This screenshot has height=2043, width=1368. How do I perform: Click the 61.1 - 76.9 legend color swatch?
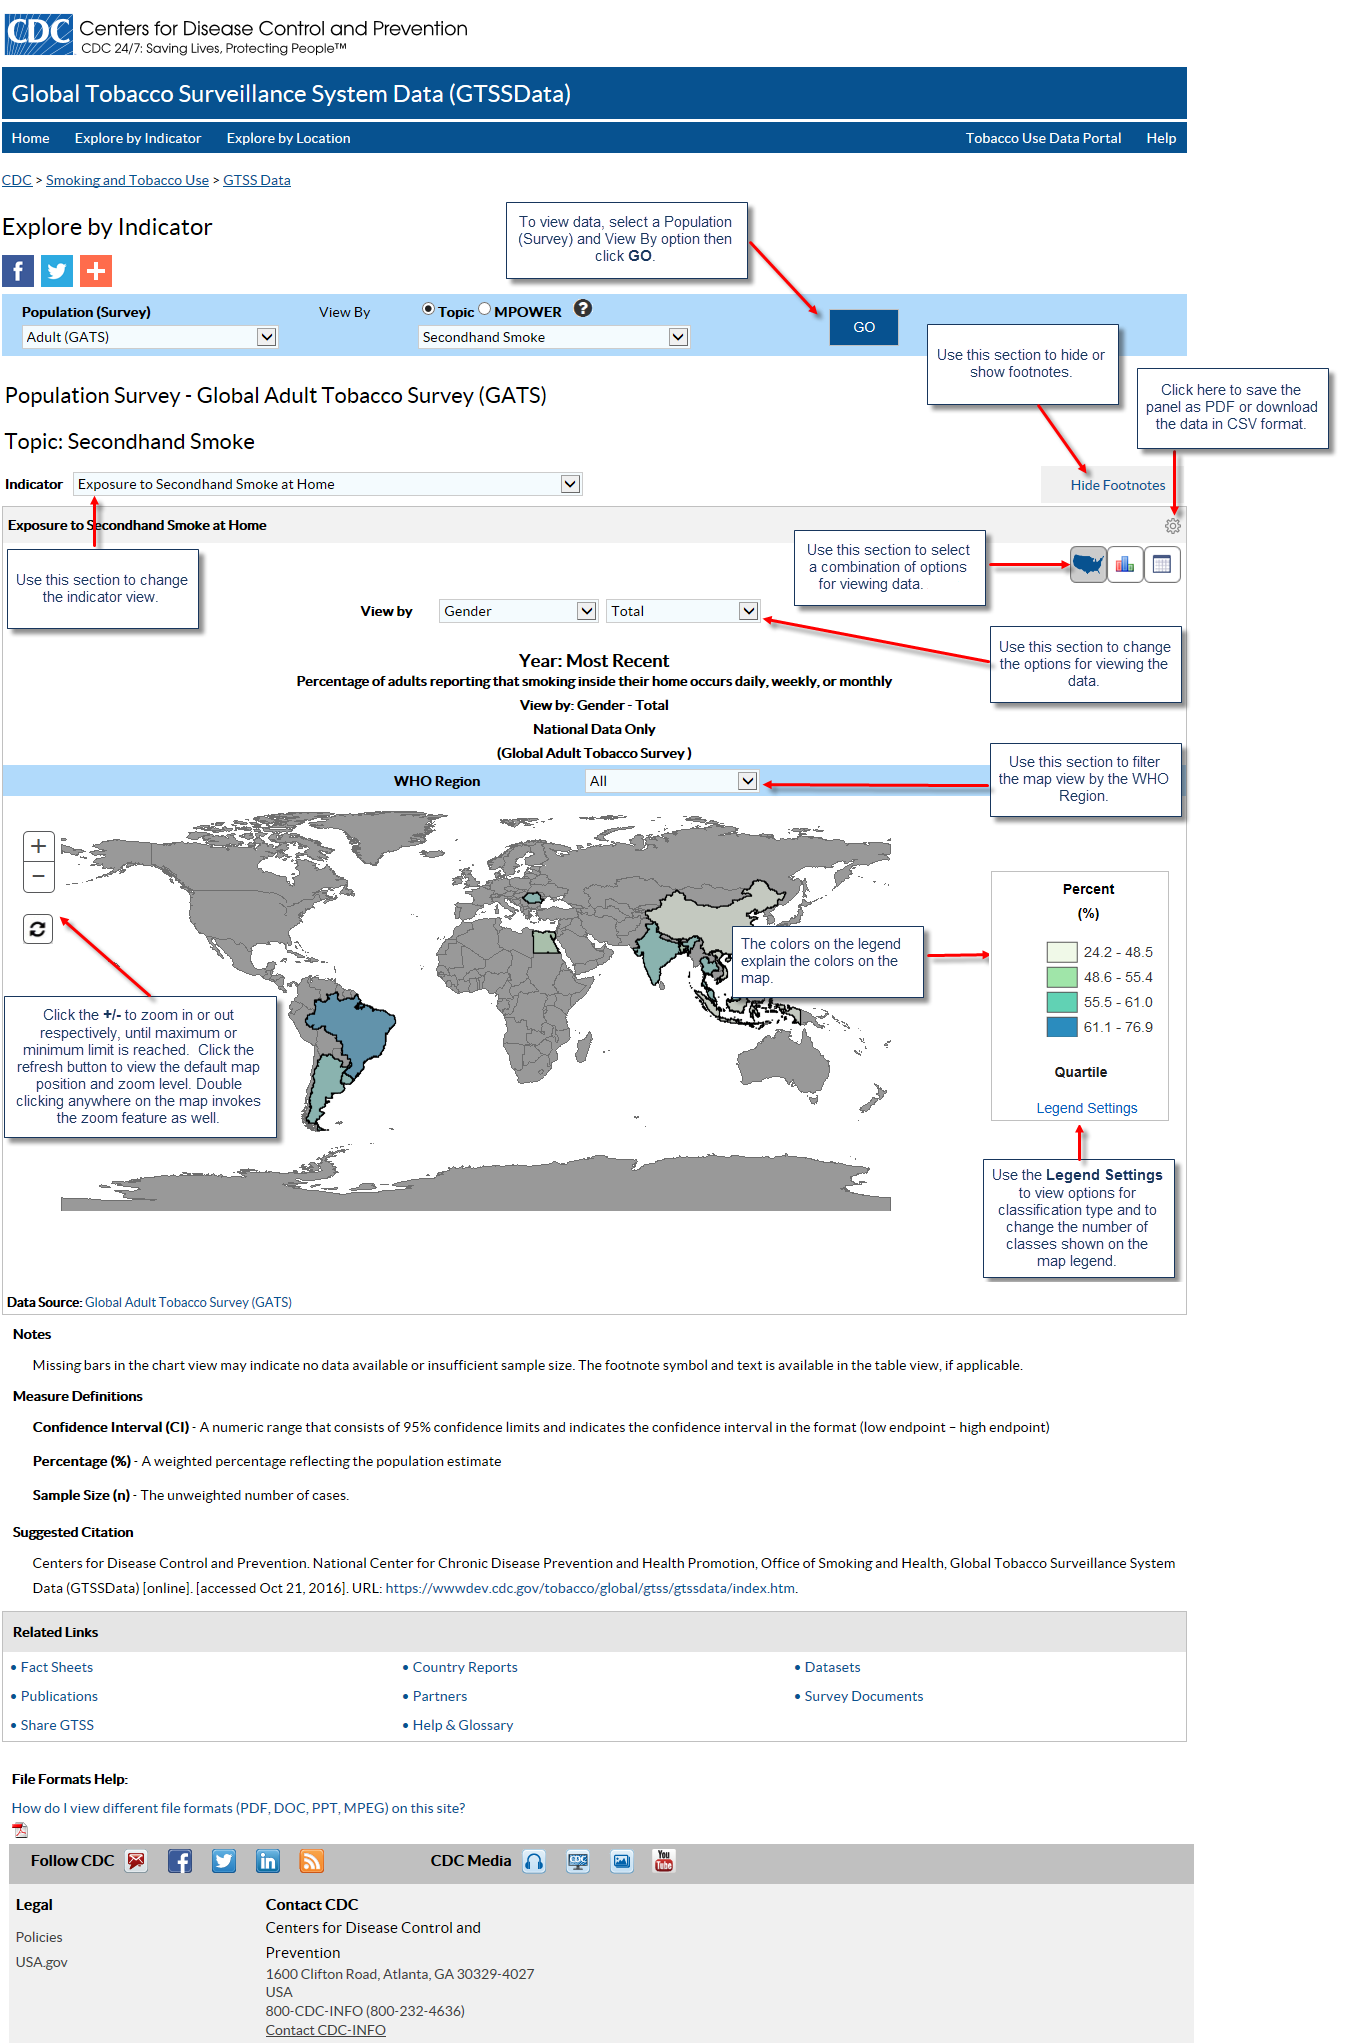1061,1027
